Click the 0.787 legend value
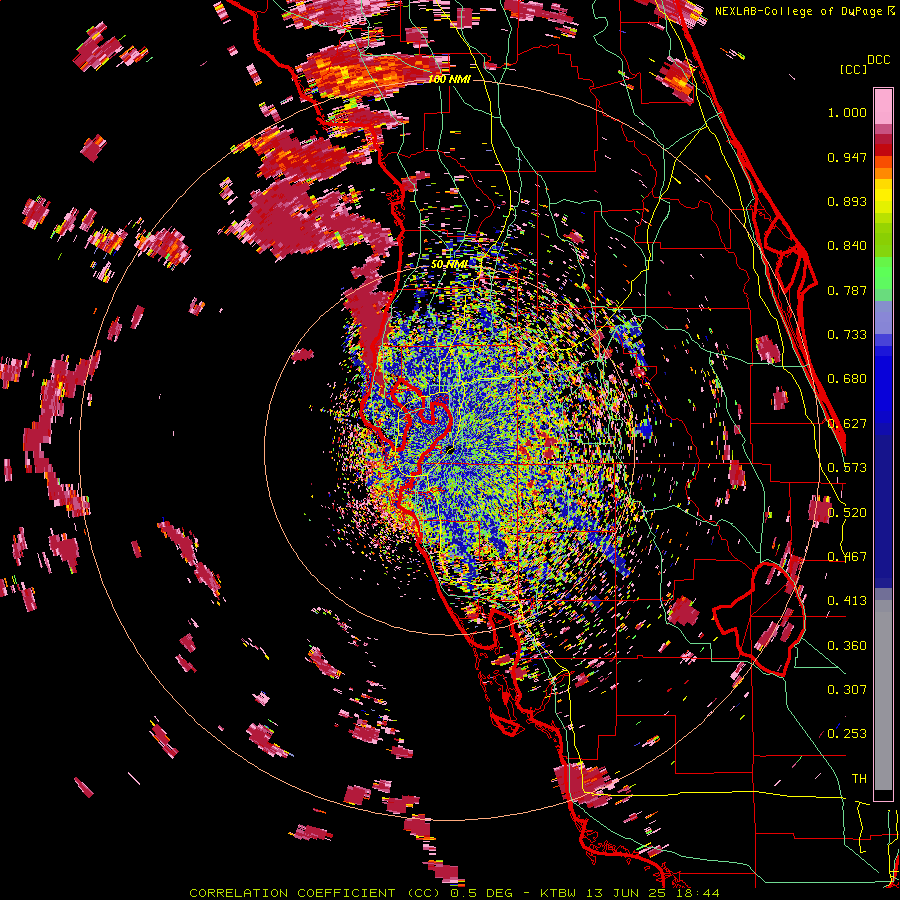900x900 pixels. 847,290
